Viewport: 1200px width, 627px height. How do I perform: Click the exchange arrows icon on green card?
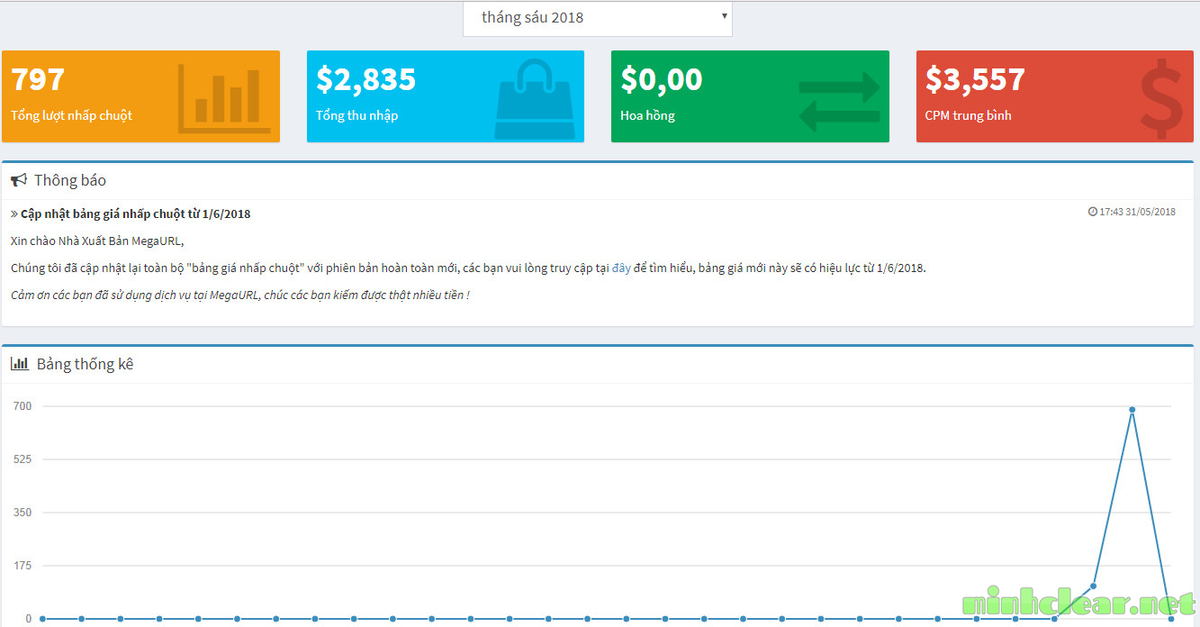840,102
